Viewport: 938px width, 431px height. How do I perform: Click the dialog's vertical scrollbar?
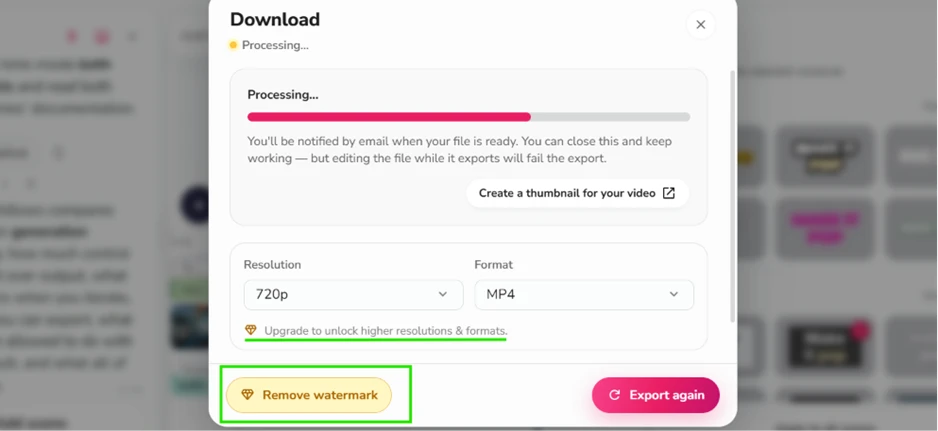click(732, 198)
